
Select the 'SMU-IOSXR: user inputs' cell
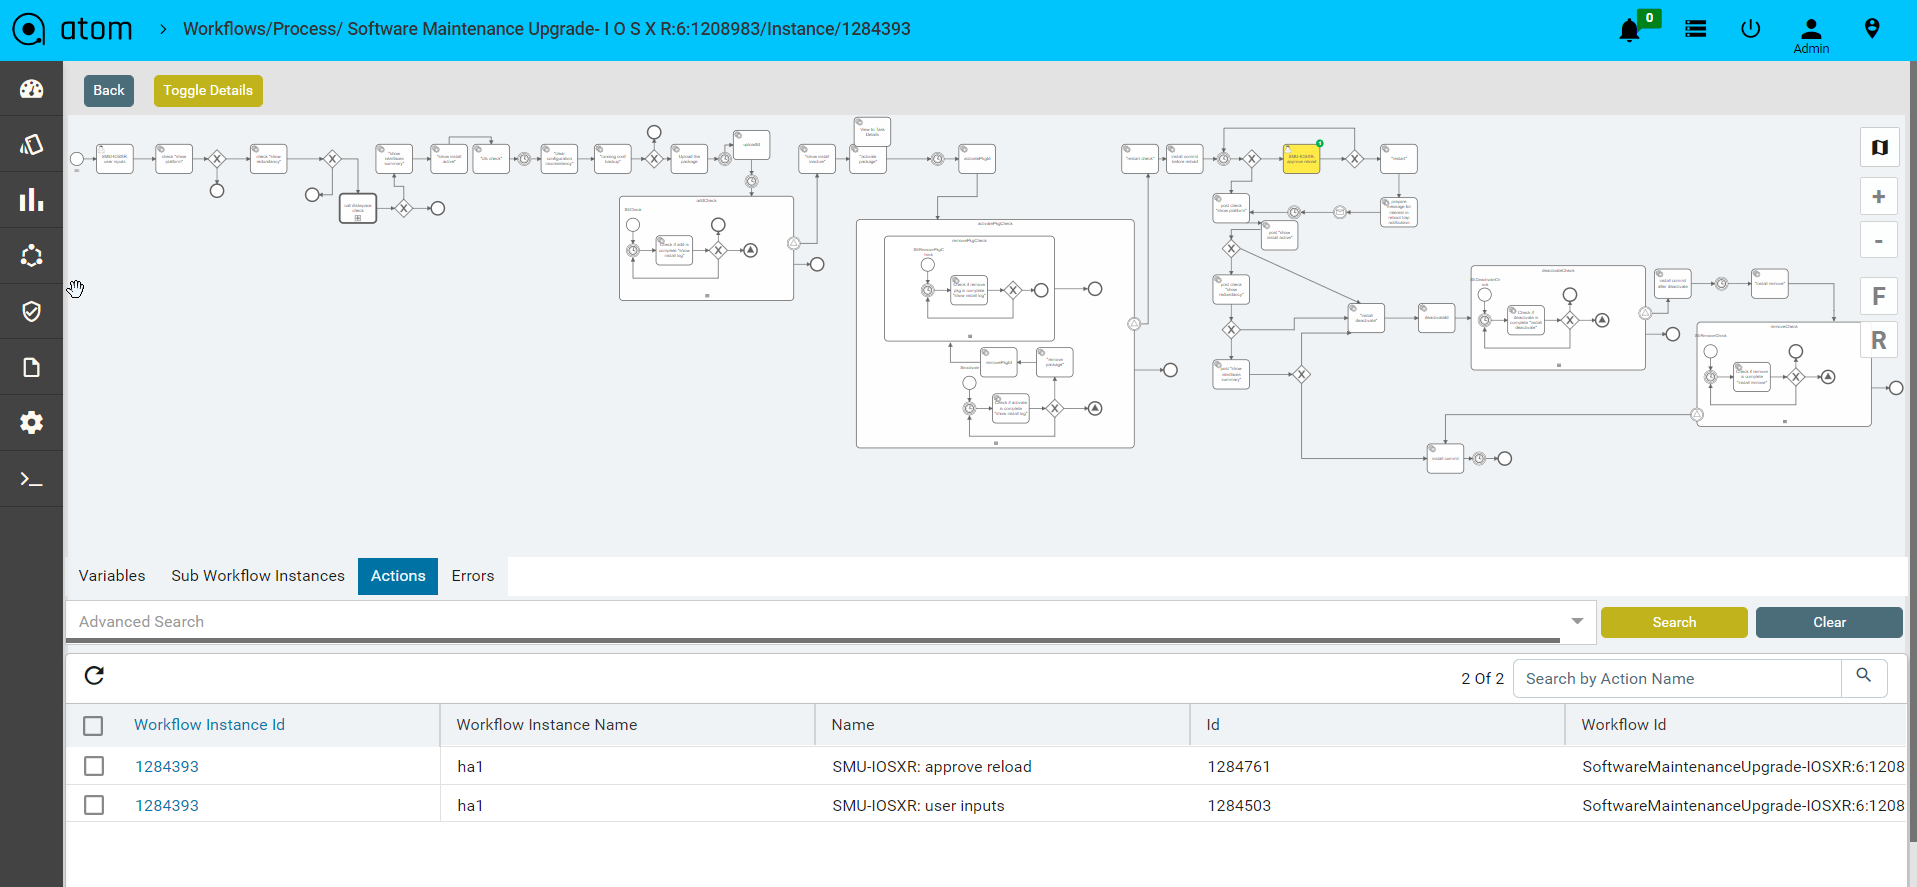click(918, 805)
